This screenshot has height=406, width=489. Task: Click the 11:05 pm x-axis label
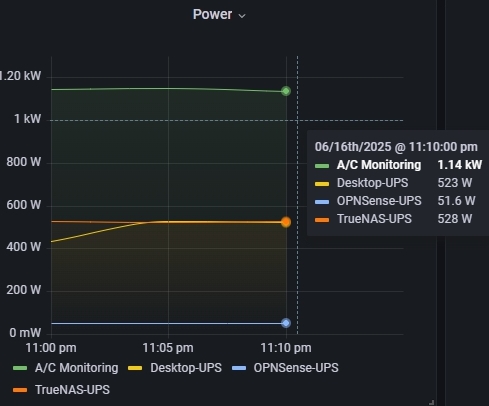coord(168,348)
